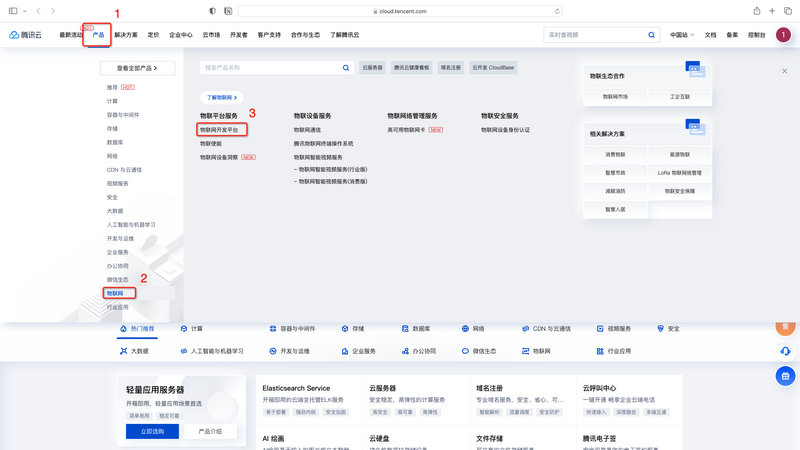The image size is (800, 450).
Task: Click the 安全 shield icon in bottom bar
Action: [x=660, y=329]
